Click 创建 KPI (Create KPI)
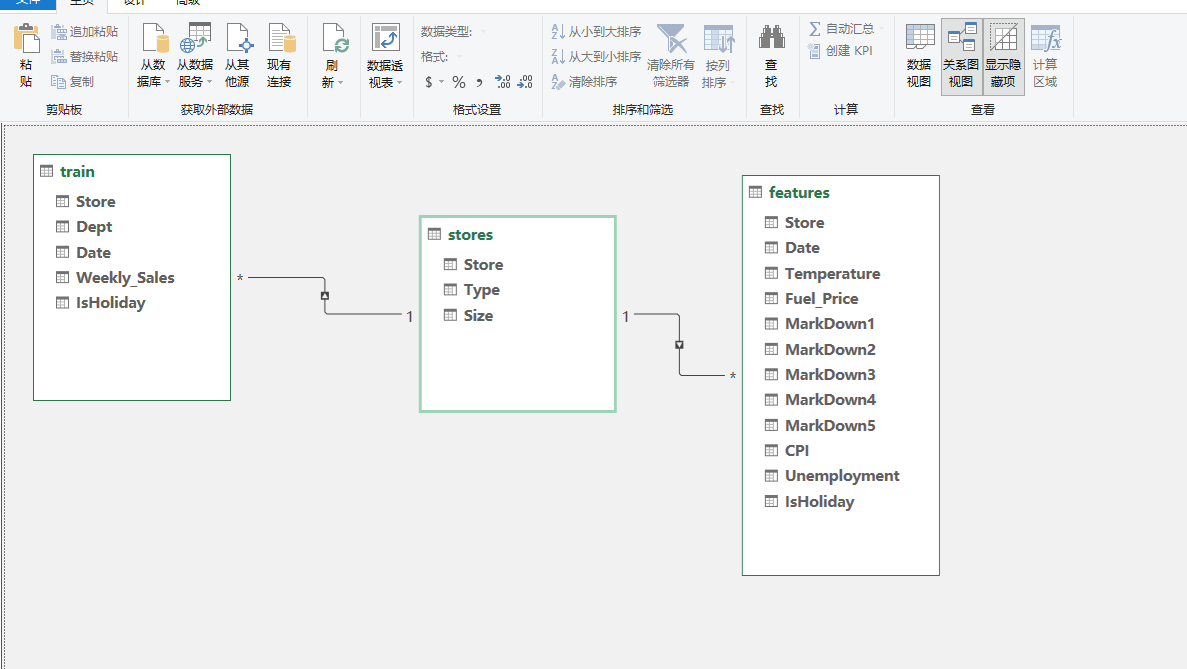This screenshot has width=1187, height=669. pyautogui.click(x=840, y=51)
